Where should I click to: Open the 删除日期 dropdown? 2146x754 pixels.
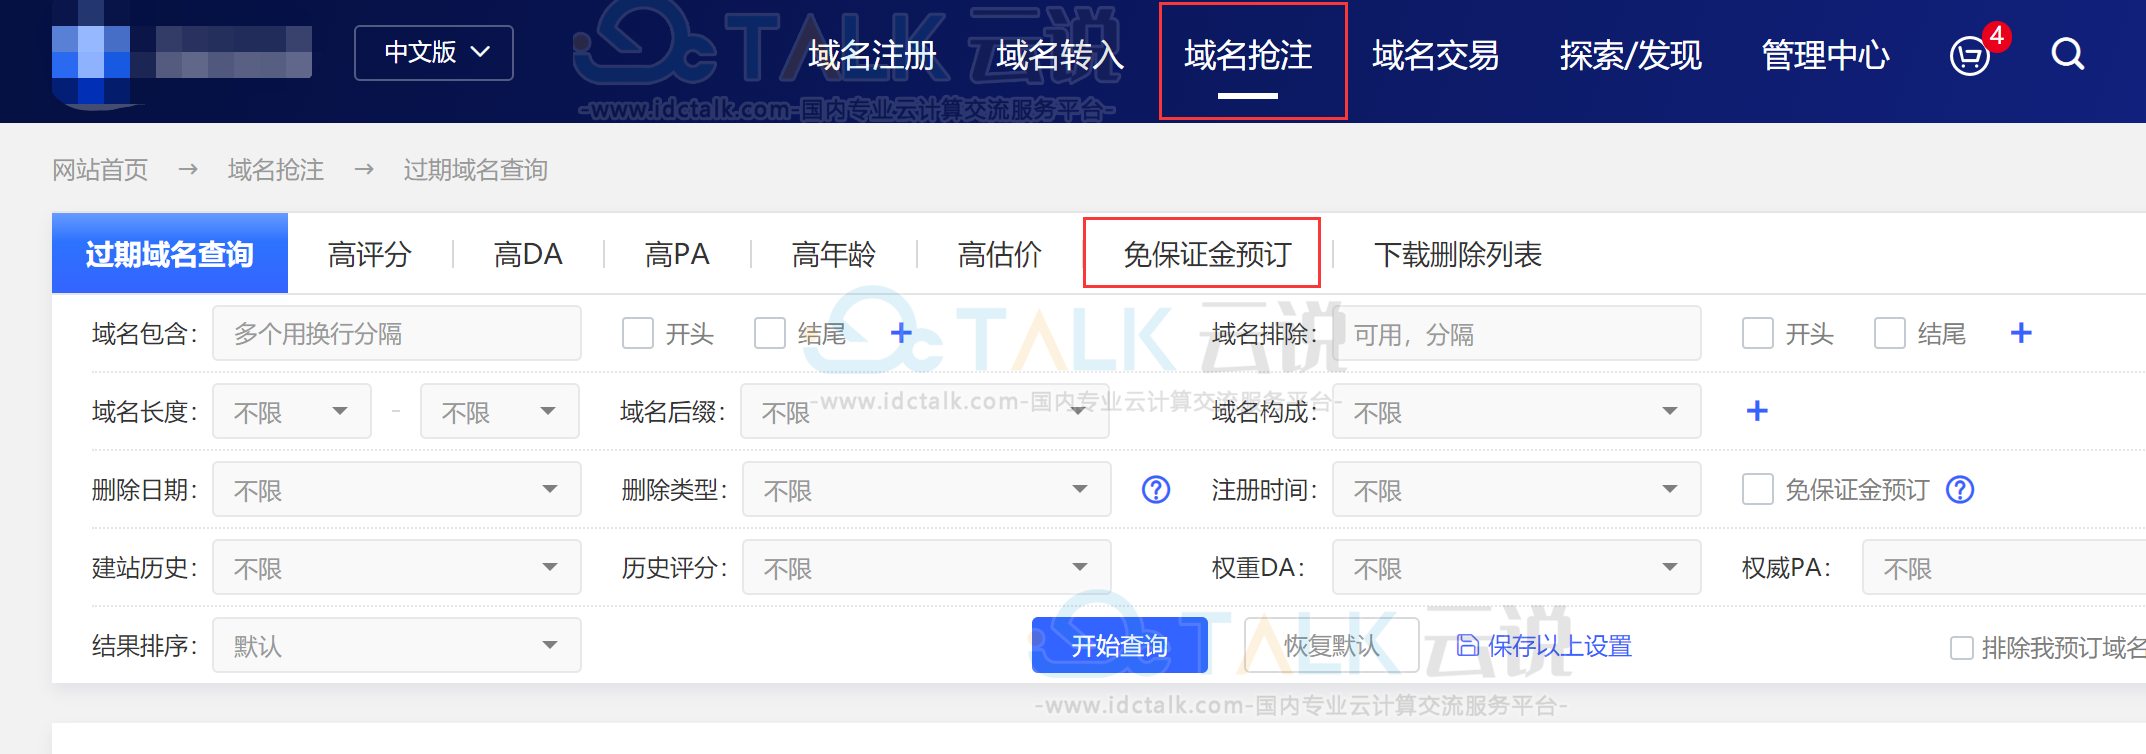(x=397, y=489)
